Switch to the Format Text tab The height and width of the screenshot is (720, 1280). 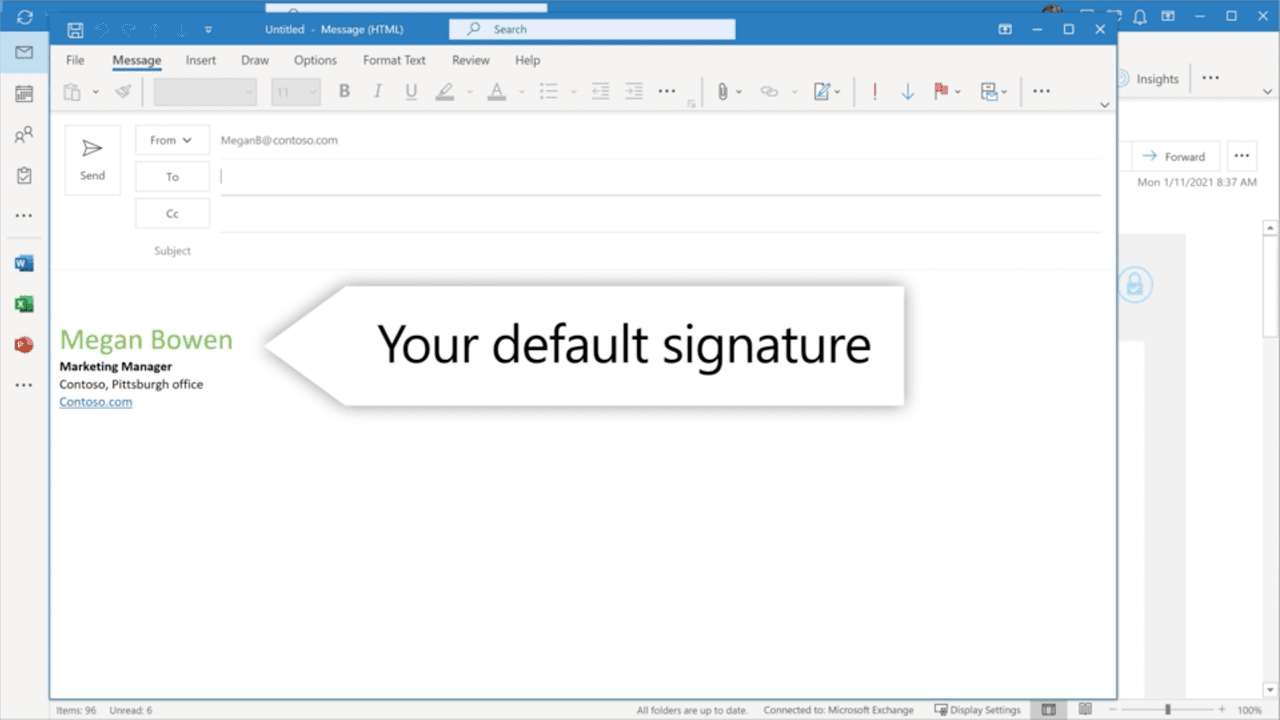pos(394,60)
